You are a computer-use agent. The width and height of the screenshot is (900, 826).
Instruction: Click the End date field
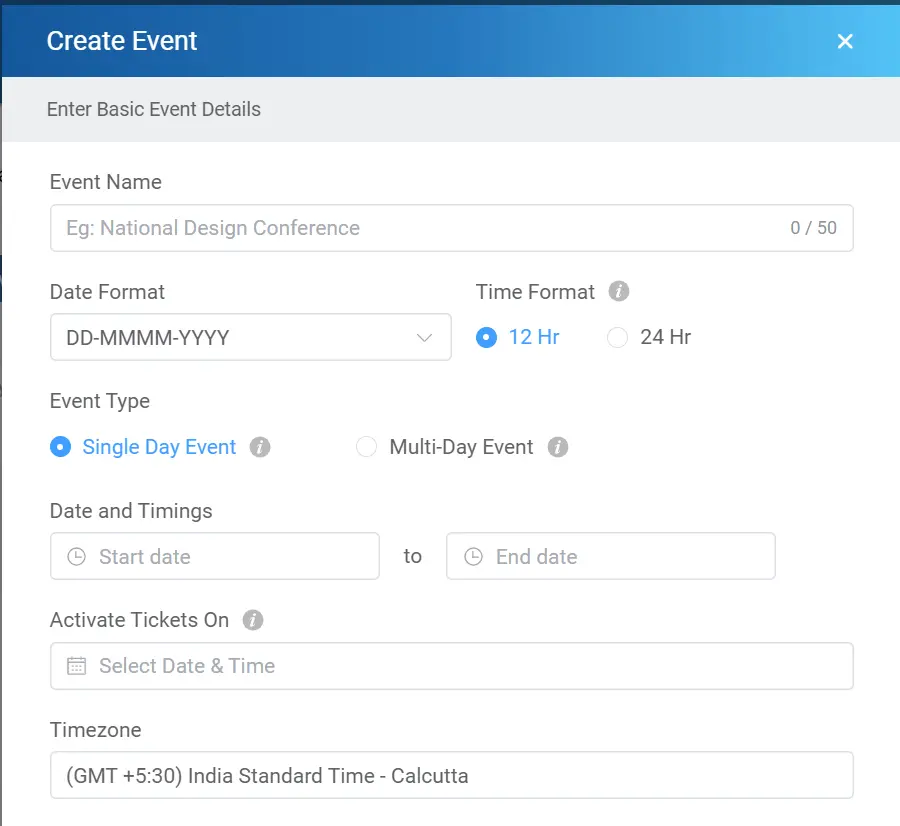pos(611,556)
